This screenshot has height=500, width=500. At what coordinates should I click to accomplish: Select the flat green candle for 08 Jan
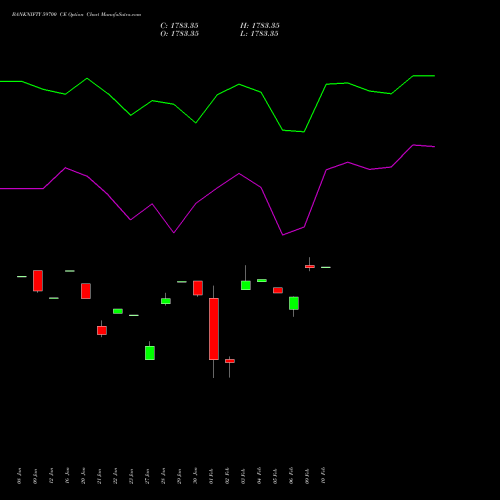(22, 276)
